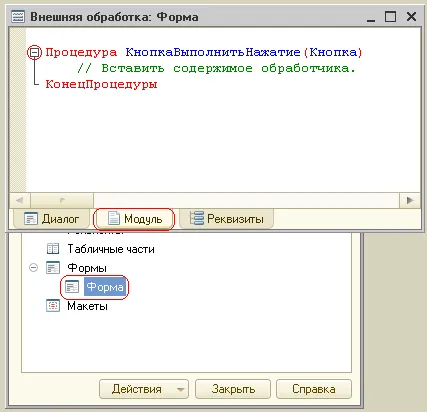Select the Макеты tree item
The image size is (427, 412).
pyautogui.click(x=87, y=306)
